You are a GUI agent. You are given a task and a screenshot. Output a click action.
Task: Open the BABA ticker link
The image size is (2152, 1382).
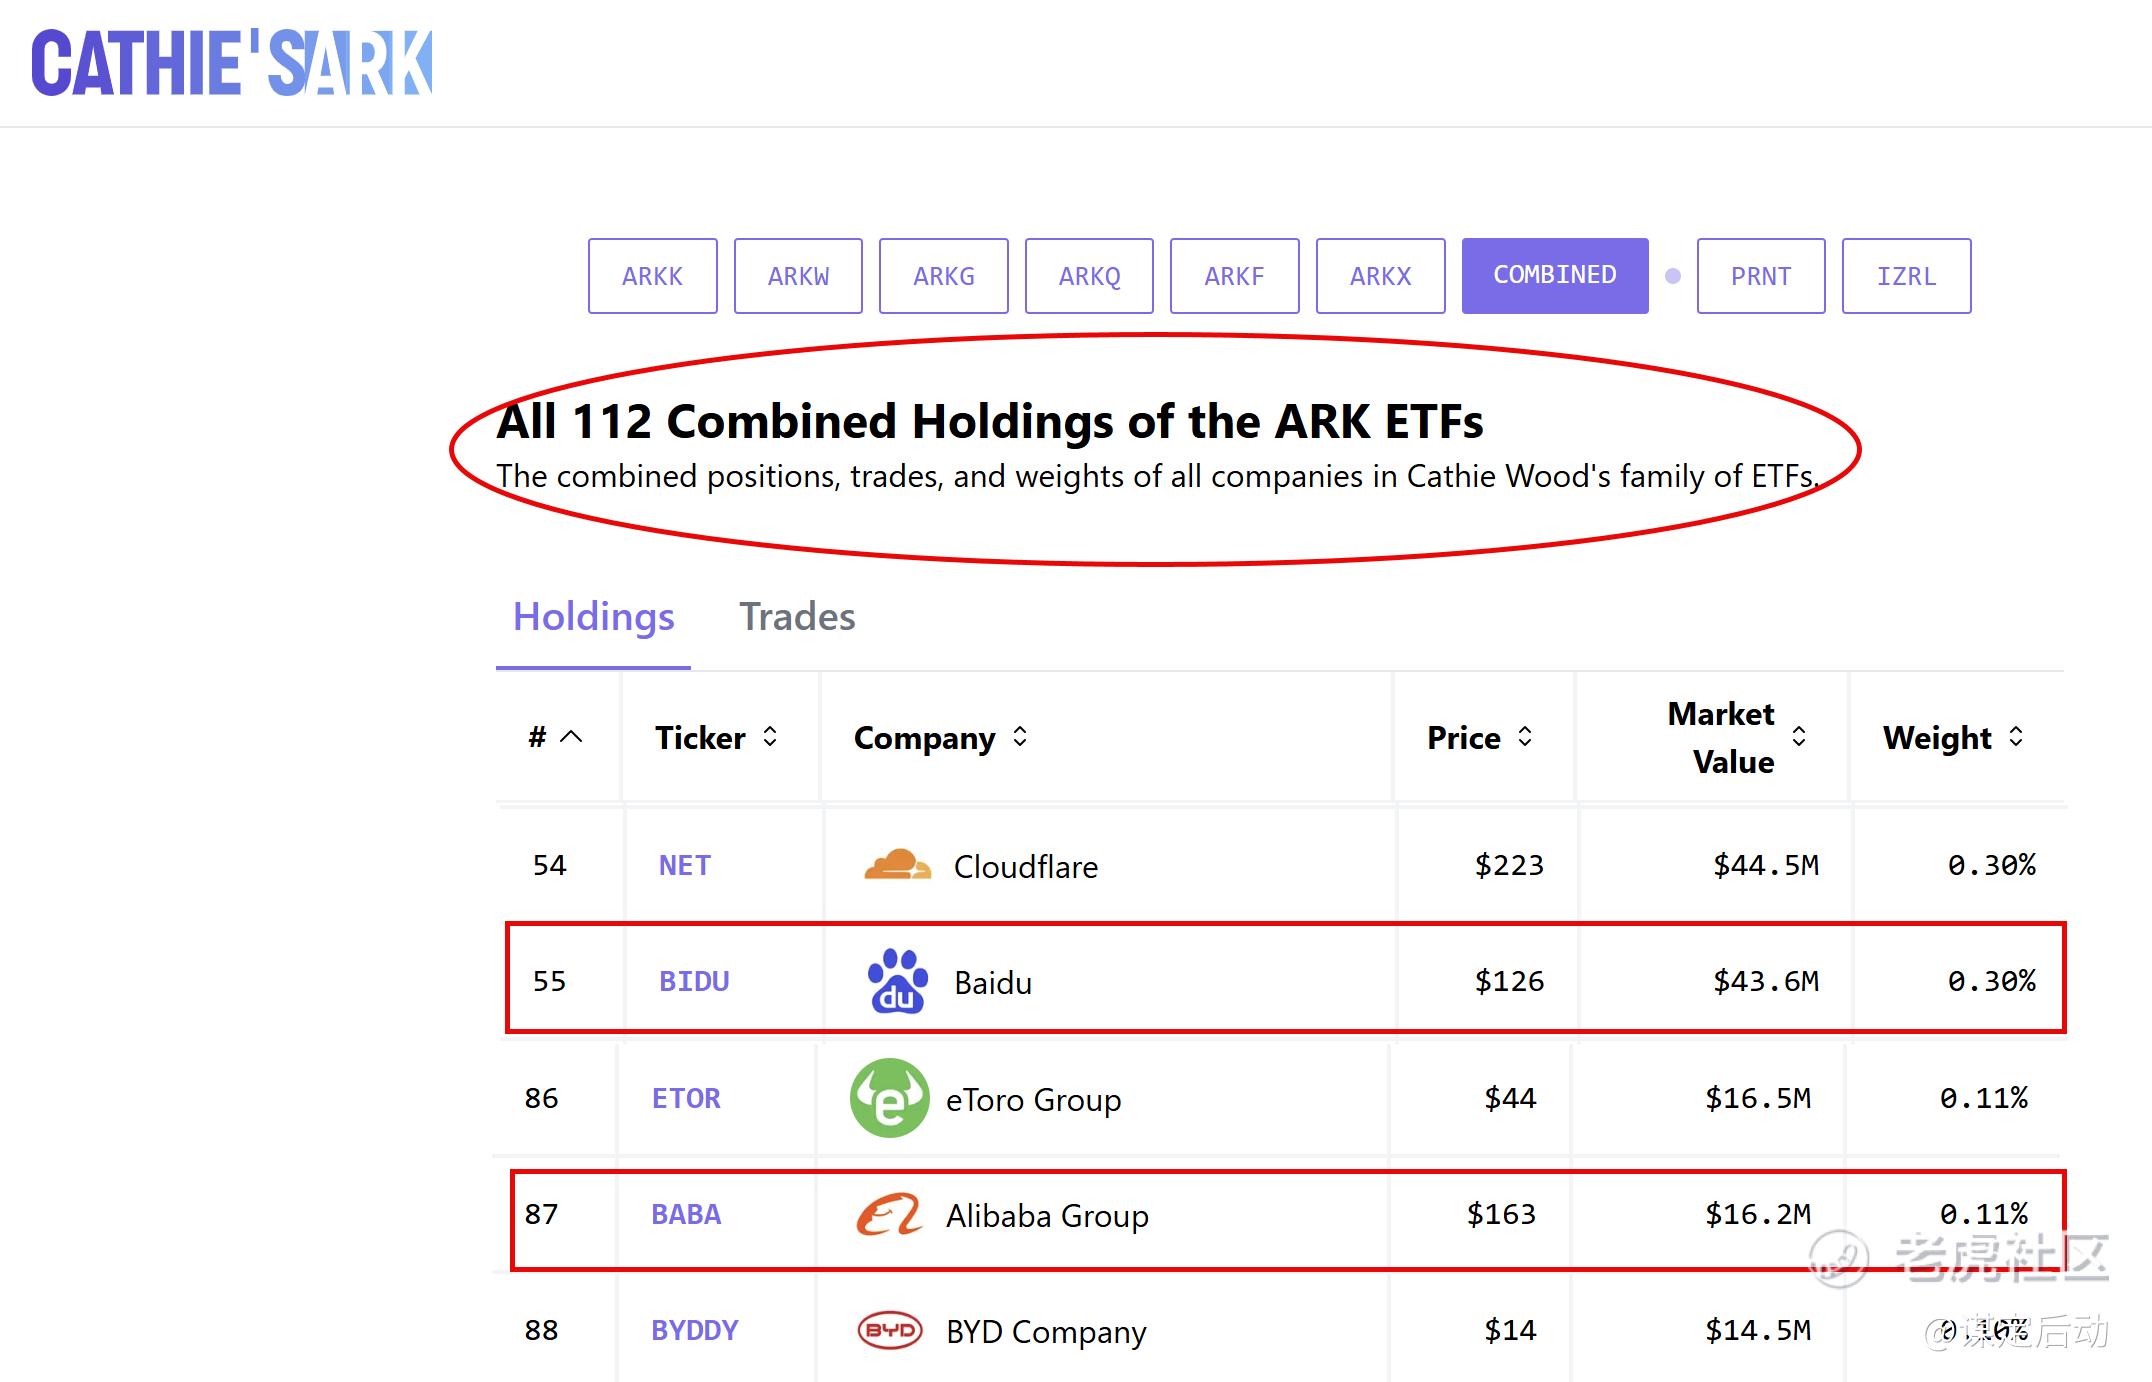tap(686, 1214)
